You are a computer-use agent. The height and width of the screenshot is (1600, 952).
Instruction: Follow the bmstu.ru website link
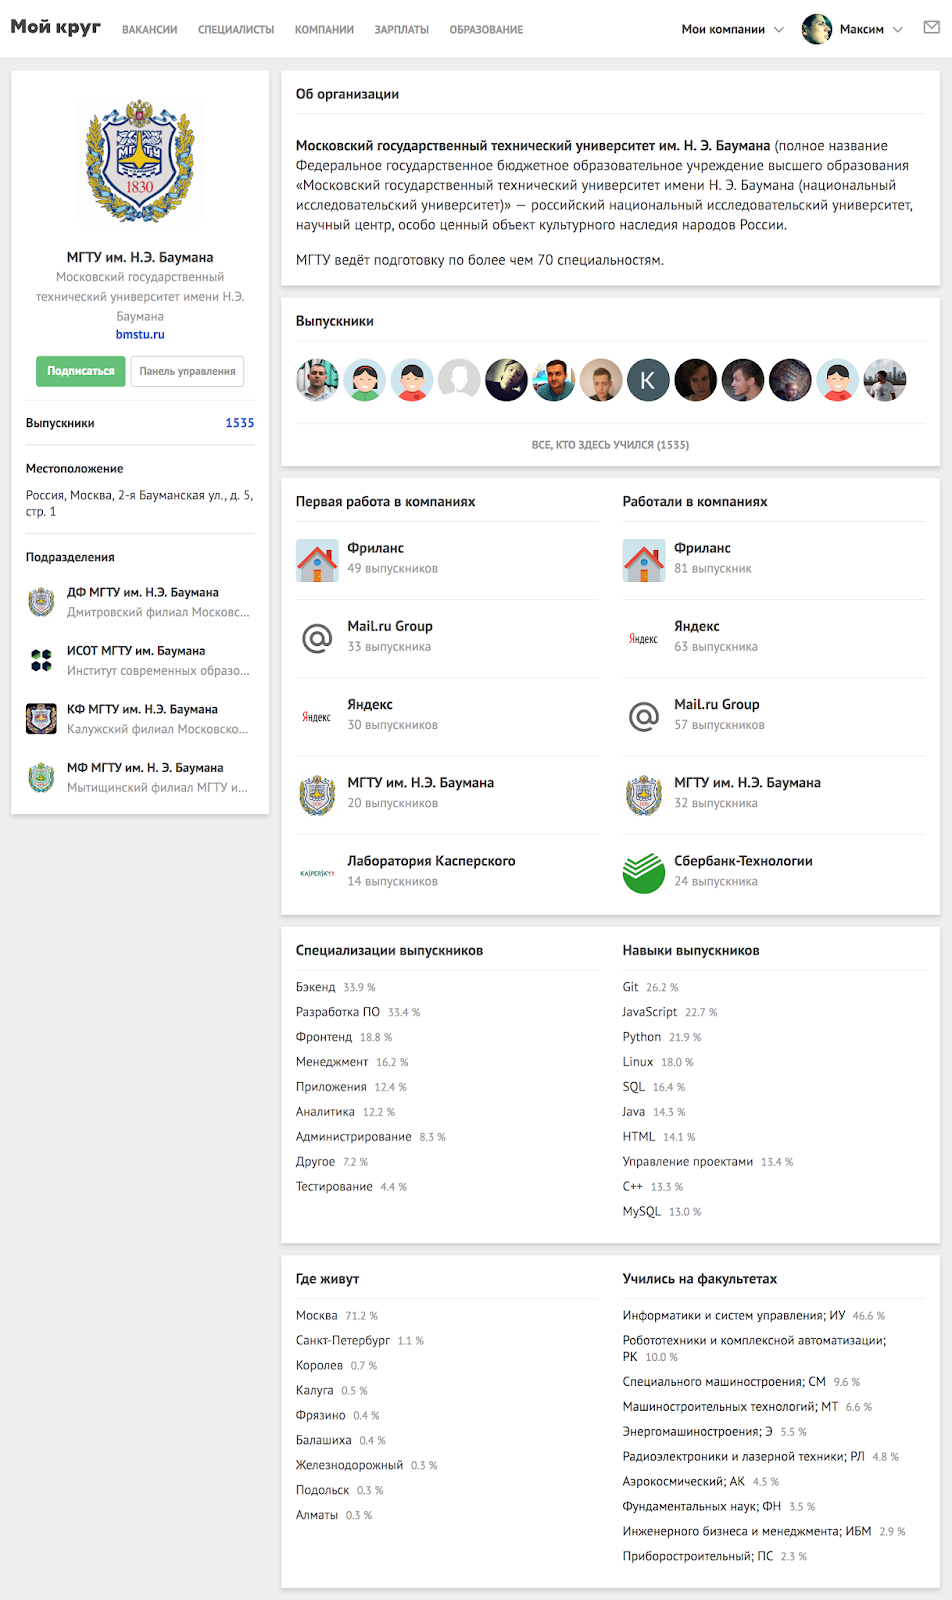[140, 335]
